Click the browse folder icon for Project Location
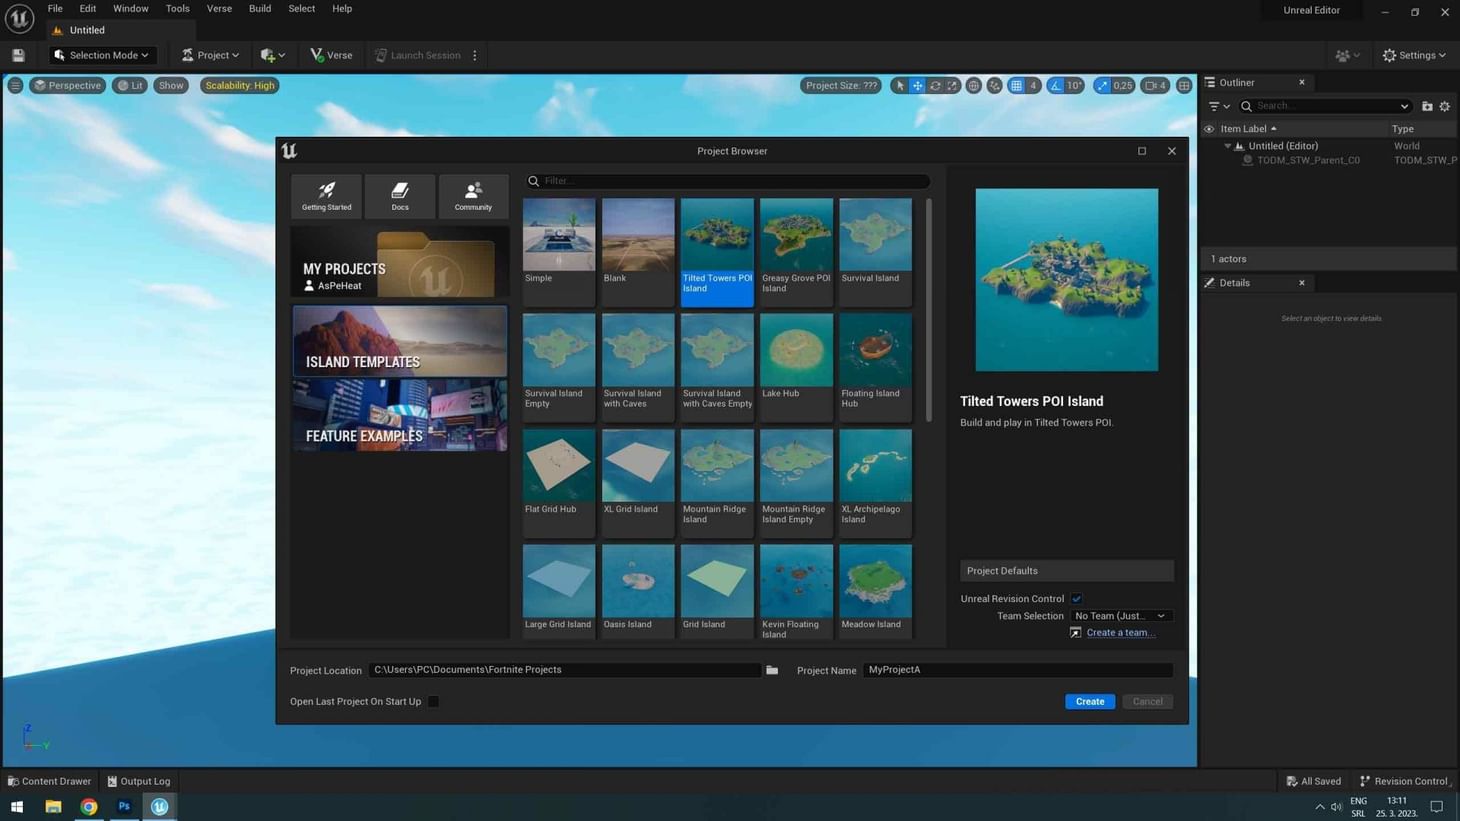The image size is (1460, 821). click(x=772, y=670)
